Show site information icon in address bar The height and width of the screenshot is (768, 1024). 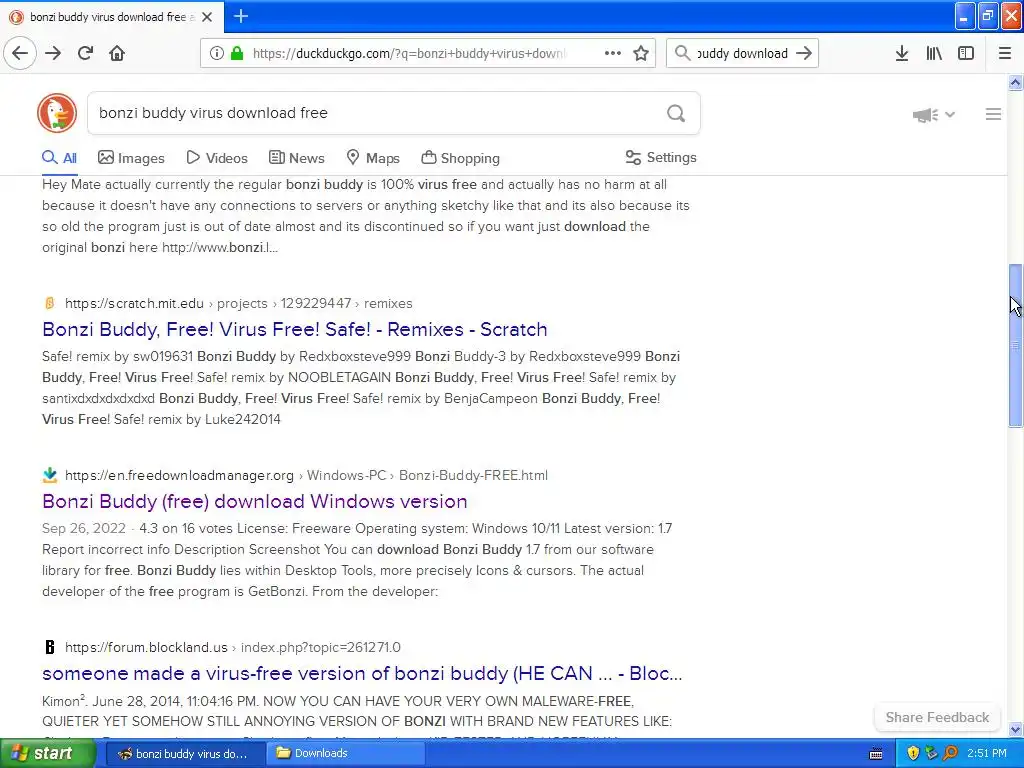tap(216, 53)
